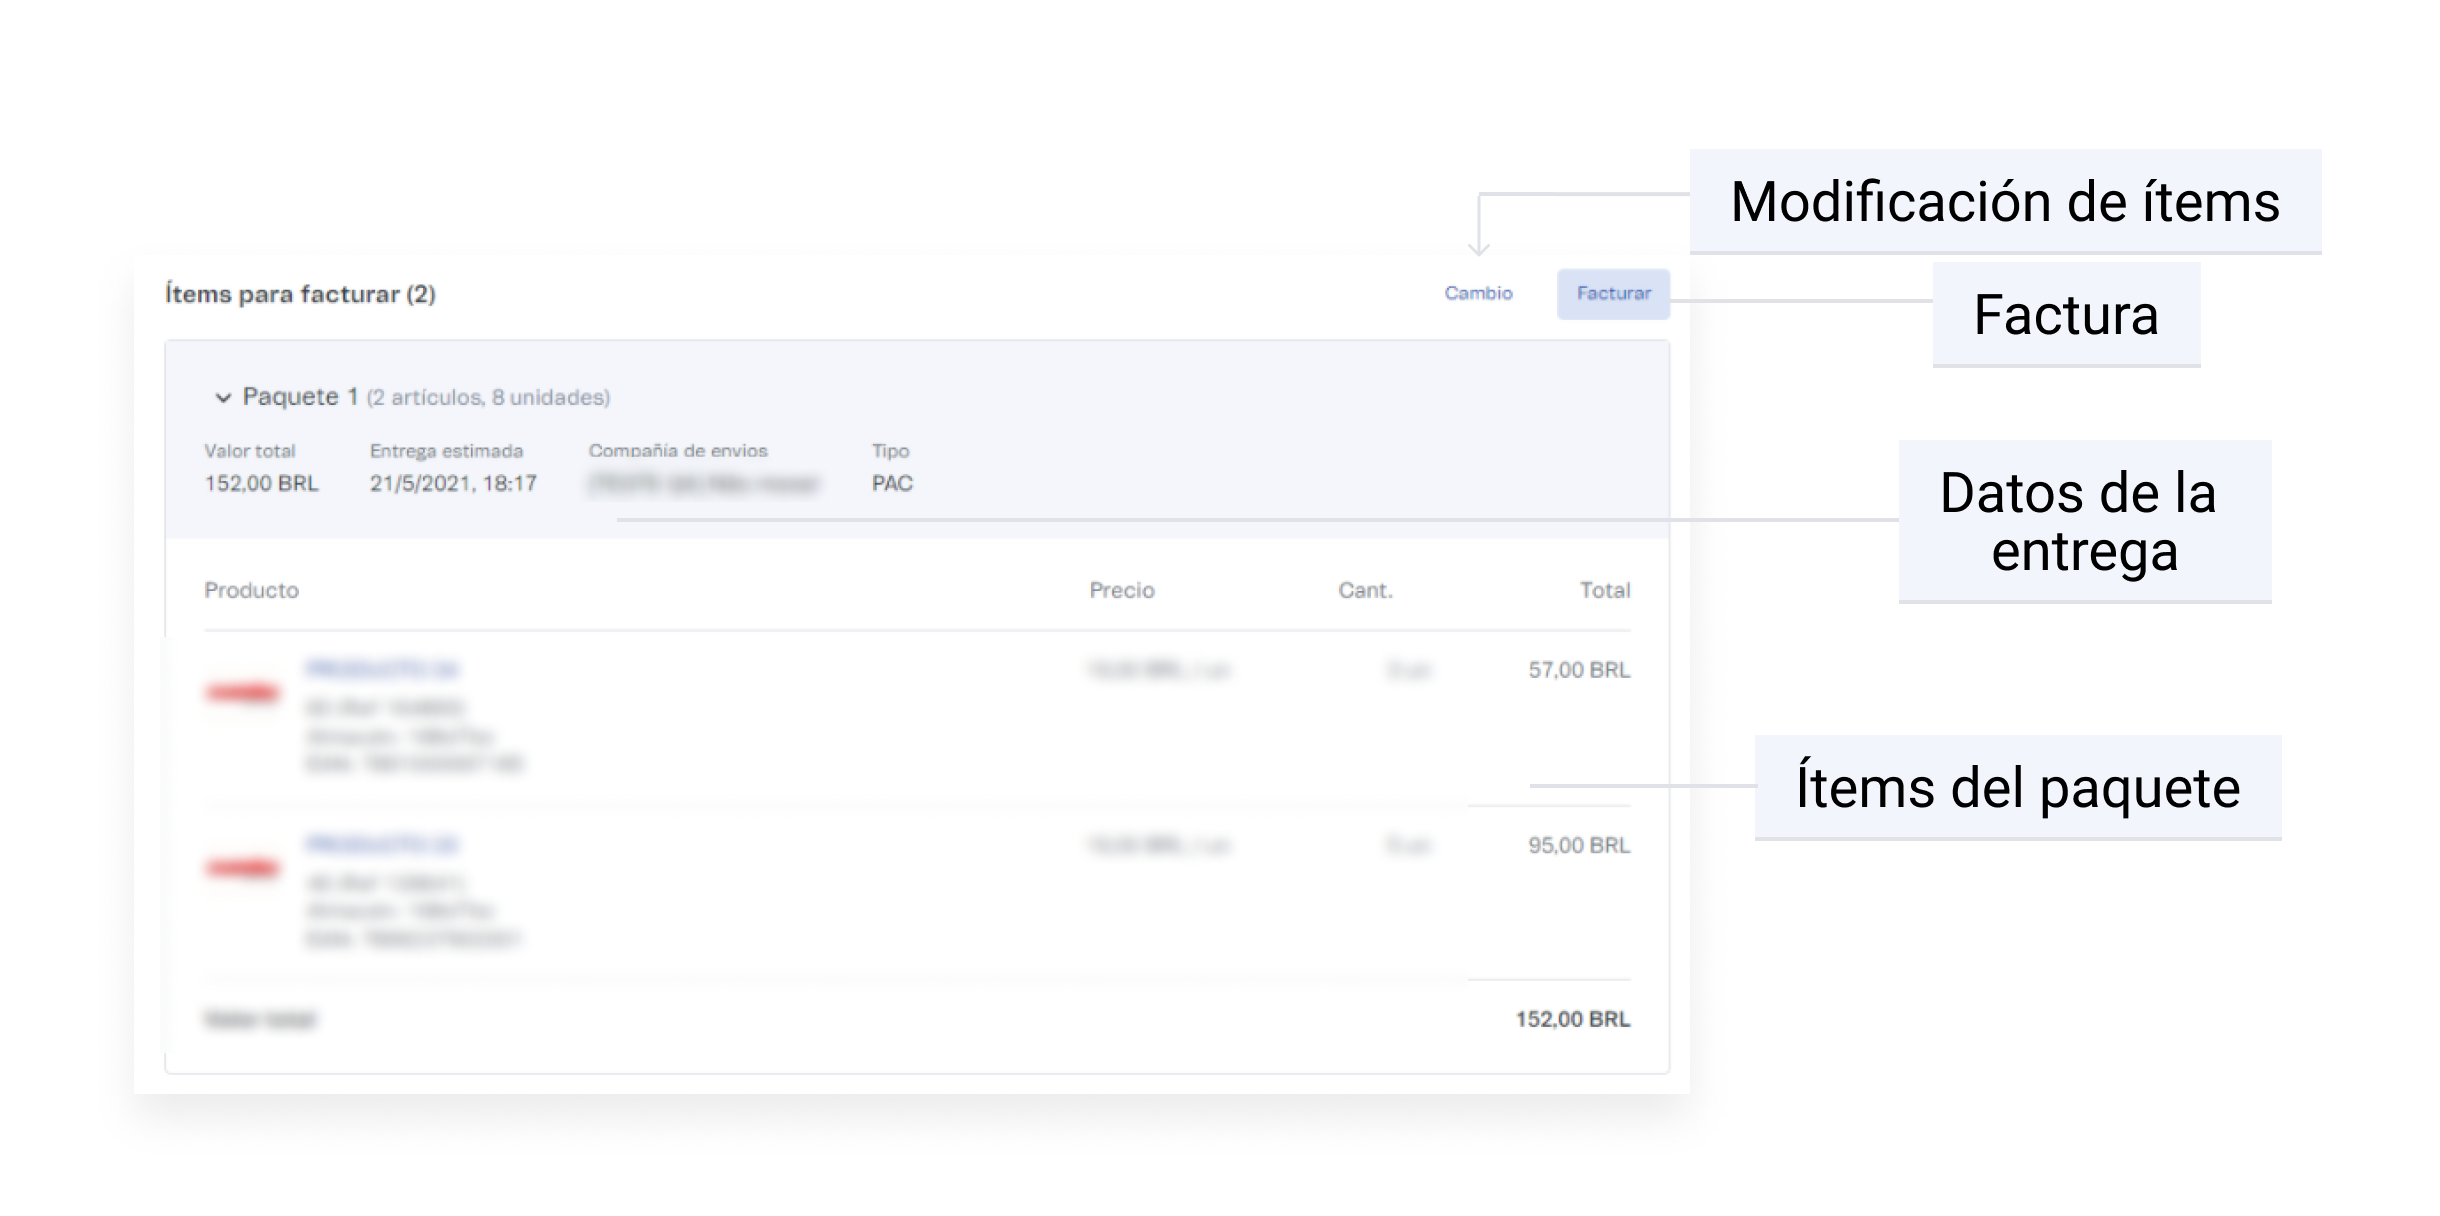Click the PAC shipping type value
Screen dimensions: 2440x1216
click(891, 484)
